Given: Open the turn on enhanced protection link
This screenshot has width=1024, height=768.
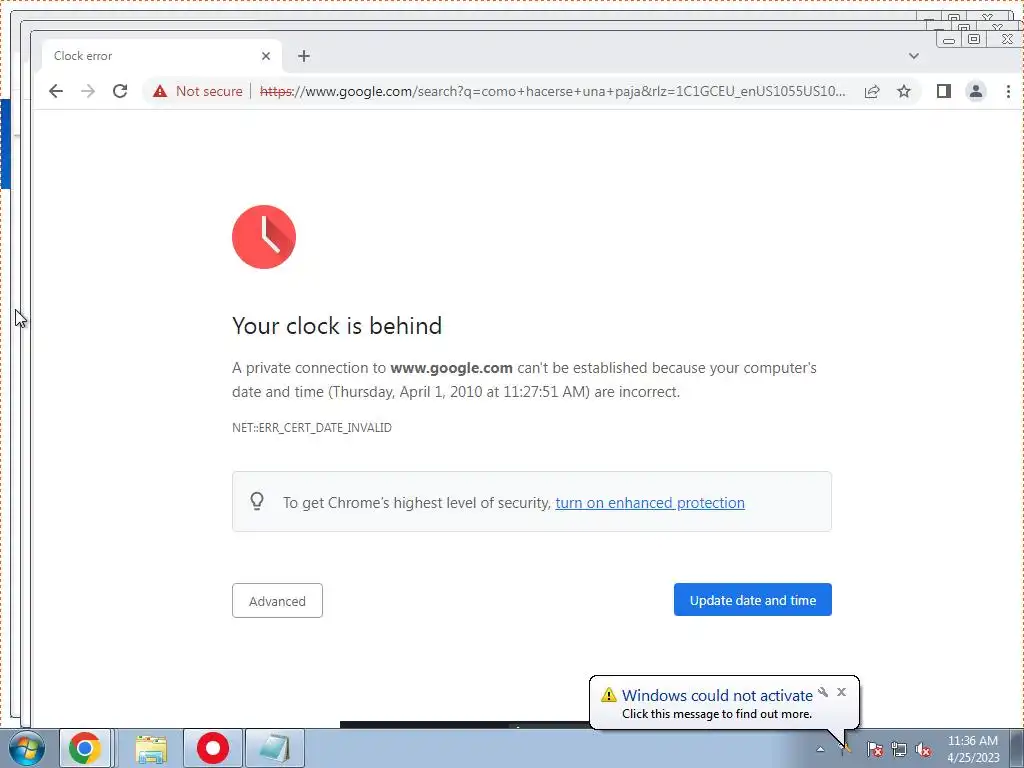Looking at the screenshot, I should pyautogui.click(x=650, y=503).
